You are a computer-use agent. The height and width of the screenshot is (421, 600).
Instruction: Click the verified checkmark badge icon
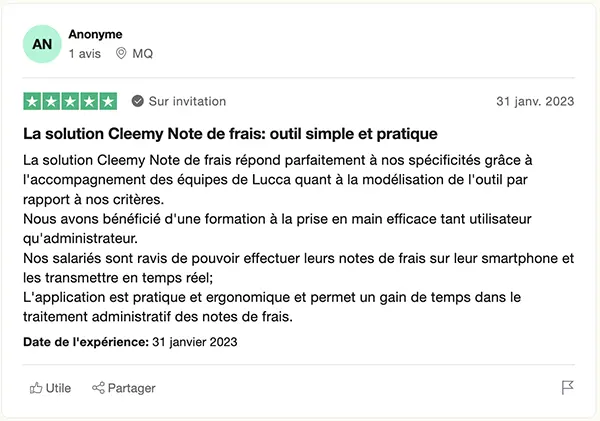(x=137, y=101)
